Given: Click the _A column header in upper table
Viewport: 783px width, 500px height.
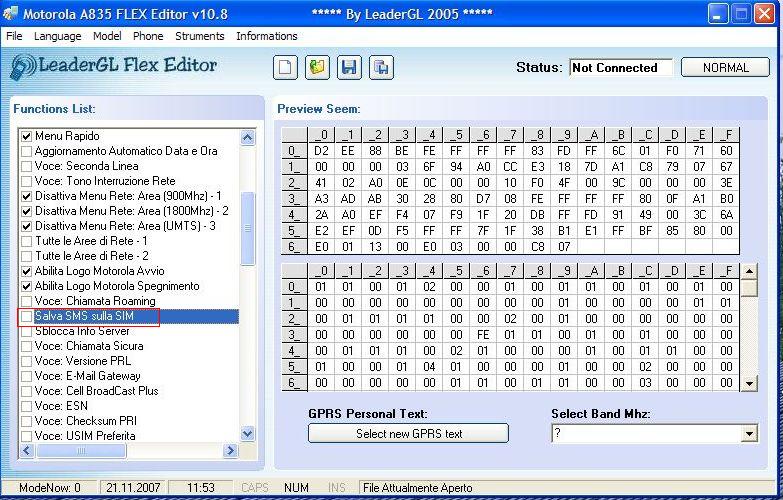Looking at the screenshot, I should pyautogui.click(x=591, y=135).
